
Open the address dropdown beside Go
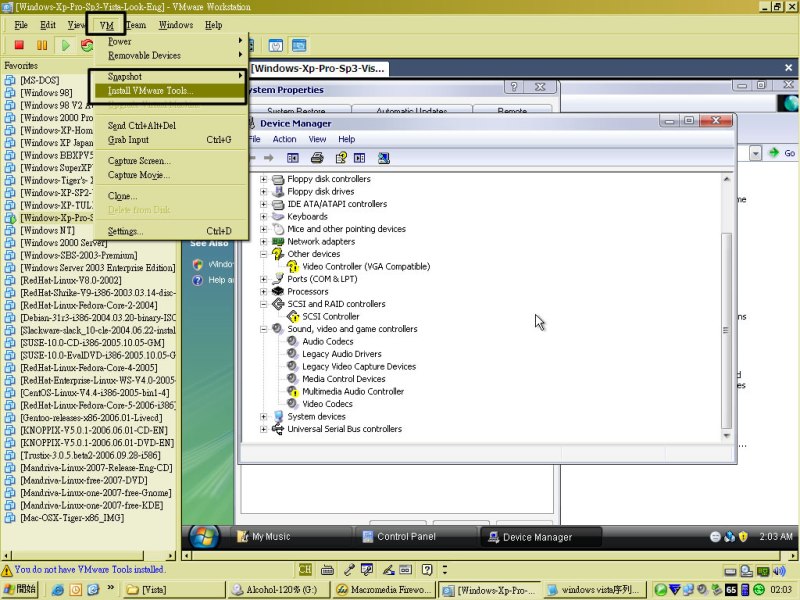755,153
